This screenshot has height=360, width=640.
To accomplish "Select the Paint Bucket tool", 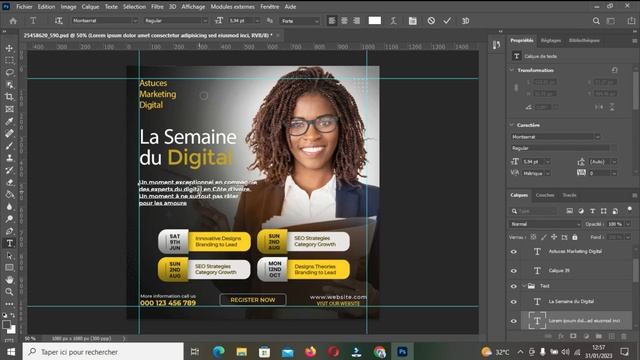I will (9, 194).
